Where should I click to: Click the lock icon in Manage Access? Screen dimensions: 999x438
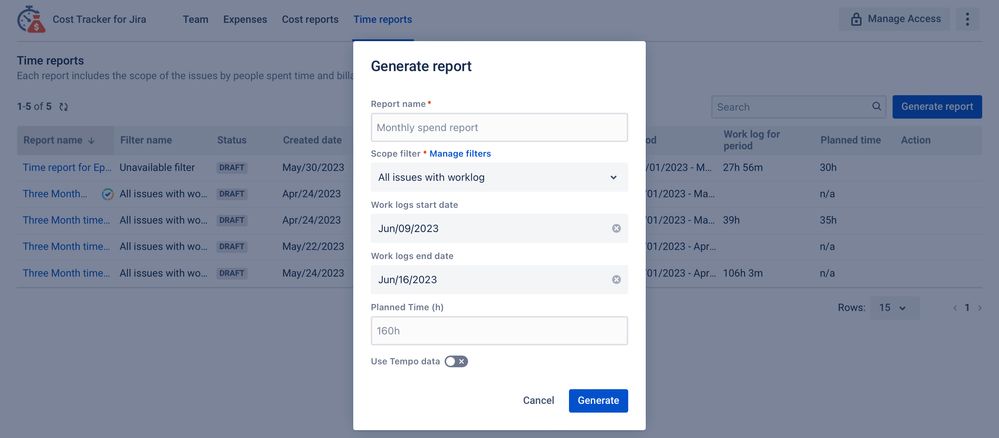click(856, 19)
